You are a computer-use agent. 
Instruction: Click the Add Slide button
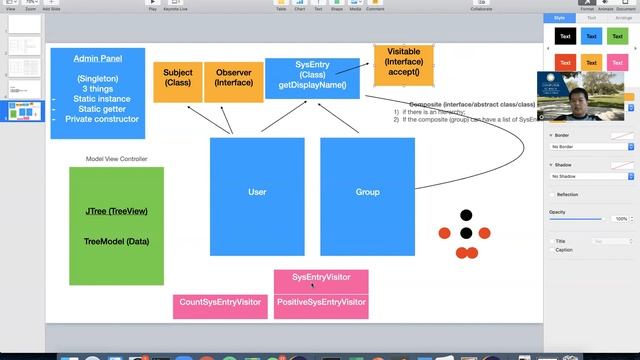point(51,5)
